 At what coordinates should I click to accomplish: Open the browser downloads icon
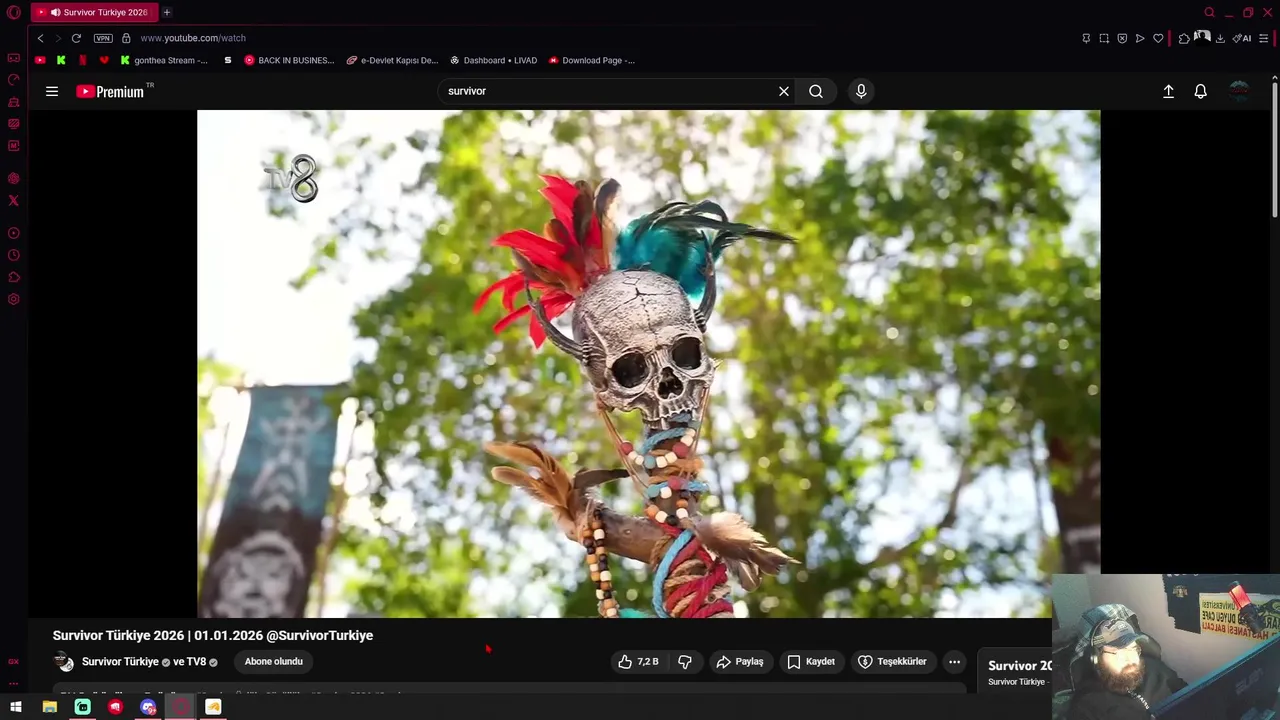1220,38
